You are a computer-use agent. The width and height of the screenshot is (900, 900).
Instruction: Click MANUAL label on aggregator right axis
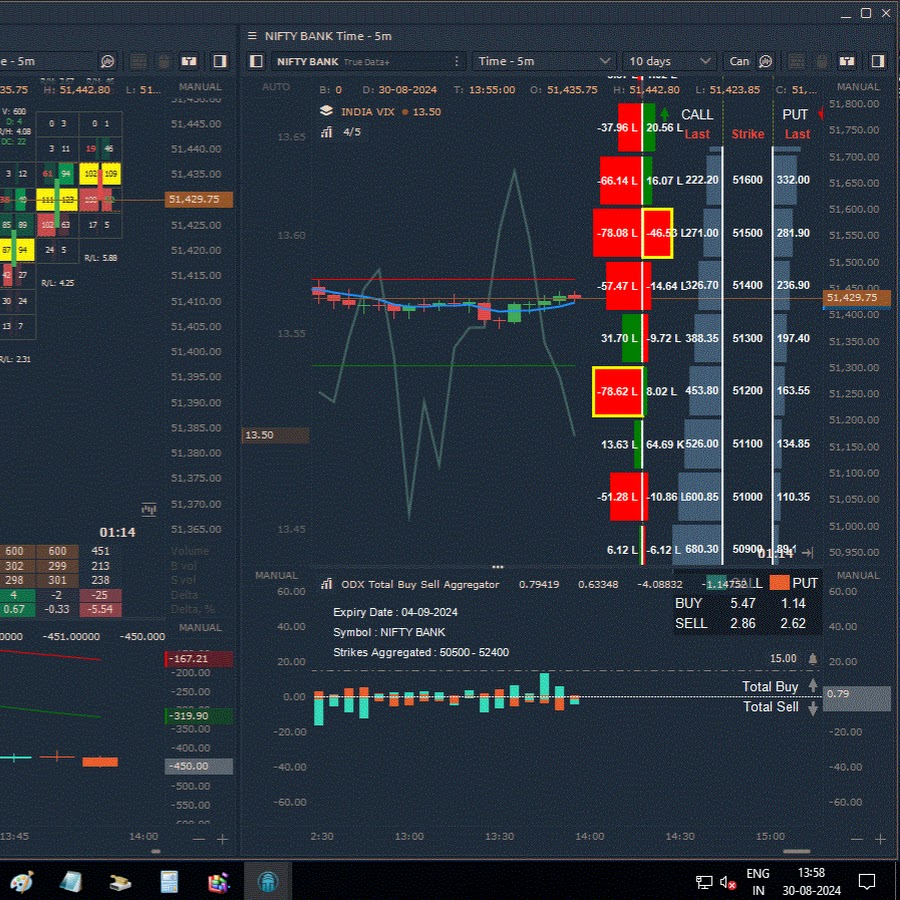click(x=858, y=575)
